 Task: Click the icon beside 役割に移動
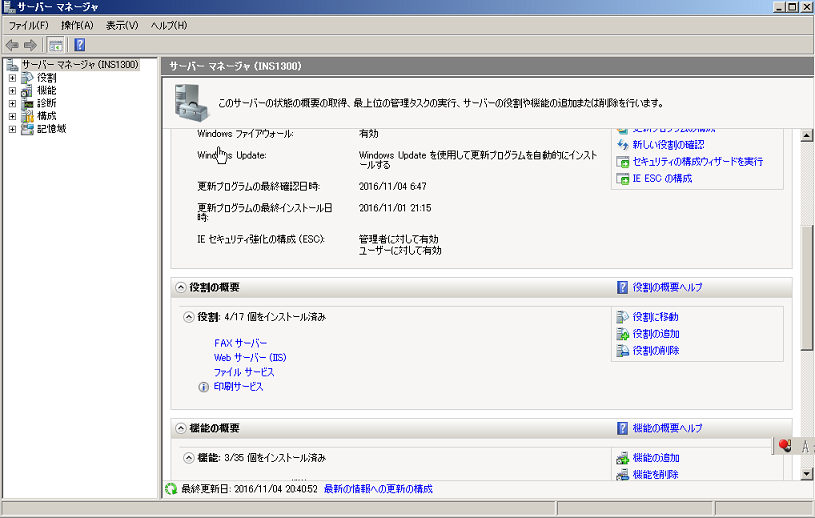click(623, 317)
